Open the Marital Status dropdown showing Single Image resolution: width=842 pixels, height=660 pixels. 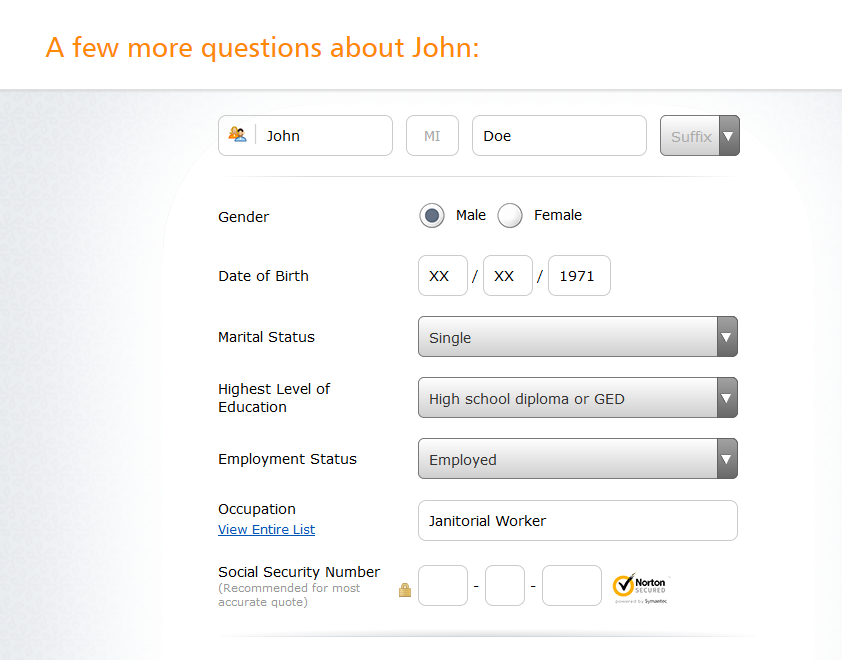[578, 336]
